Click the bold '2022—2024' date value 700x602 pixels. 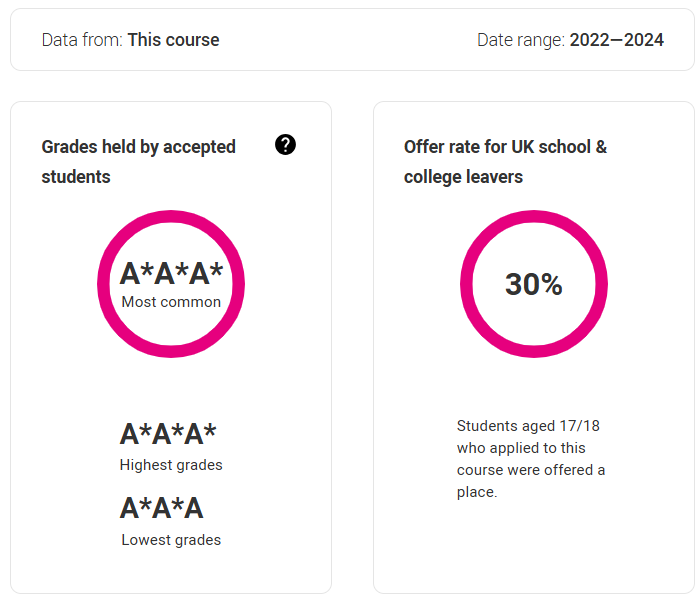(617, 40)
